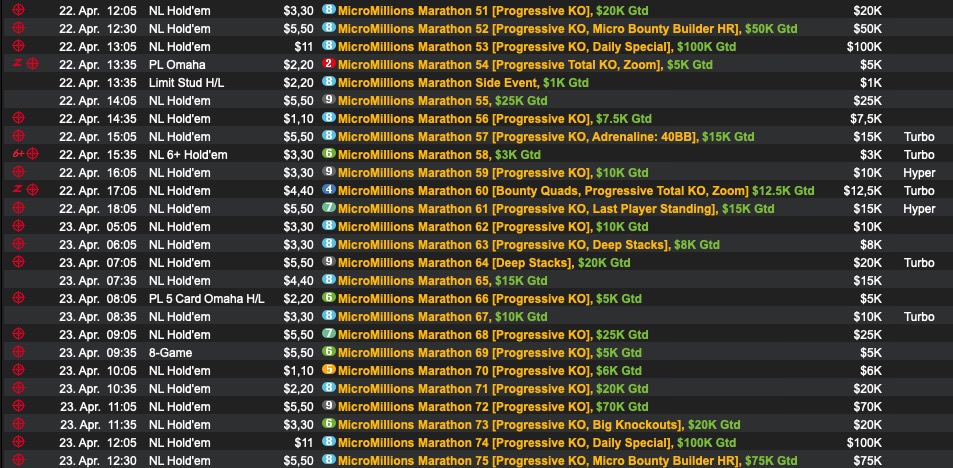The width and height of the screenshot is (953, 468).
Task: Click the 8-max badge on Side Event row
Action: 329,82
